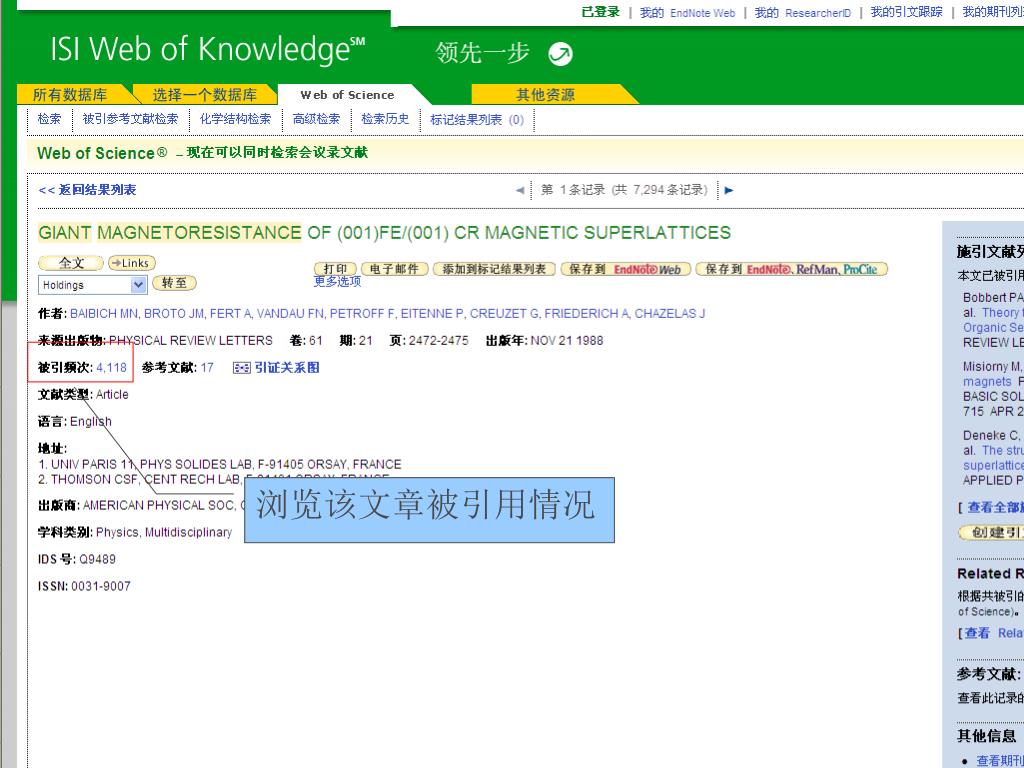
Task: Click PHYSICAL REVIEW LETTERS source text
Action: pyautogui.click(x=191, y=340)
